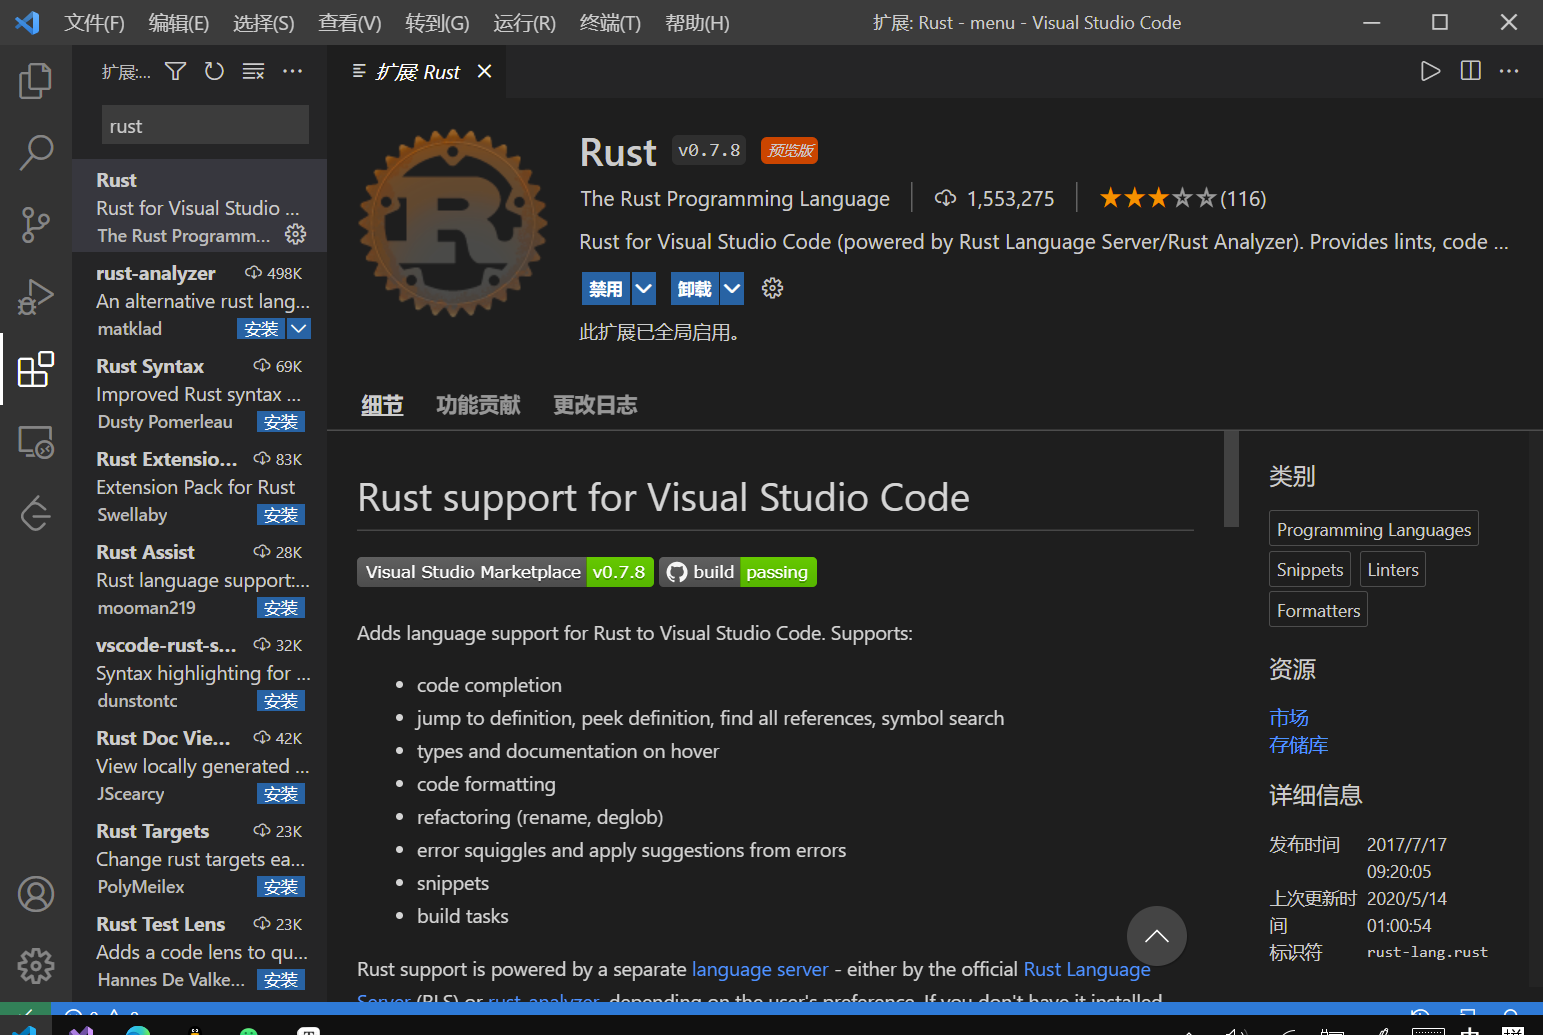
Task: Open the 帮助(H) menu
Action: point(697,23)
